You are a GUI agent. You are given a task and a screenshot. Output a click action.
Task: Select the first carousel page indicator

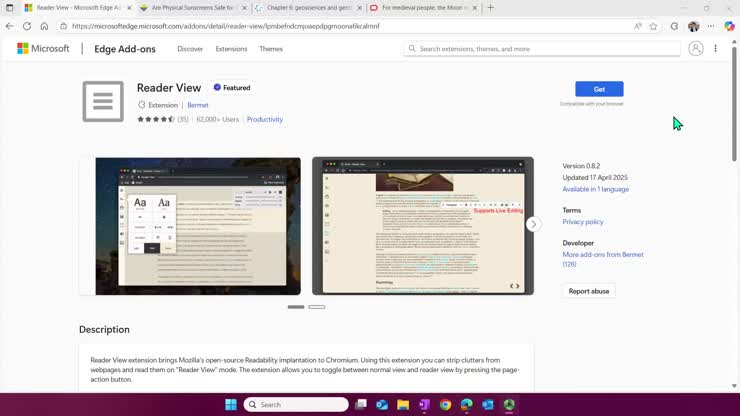click(296, 307)
